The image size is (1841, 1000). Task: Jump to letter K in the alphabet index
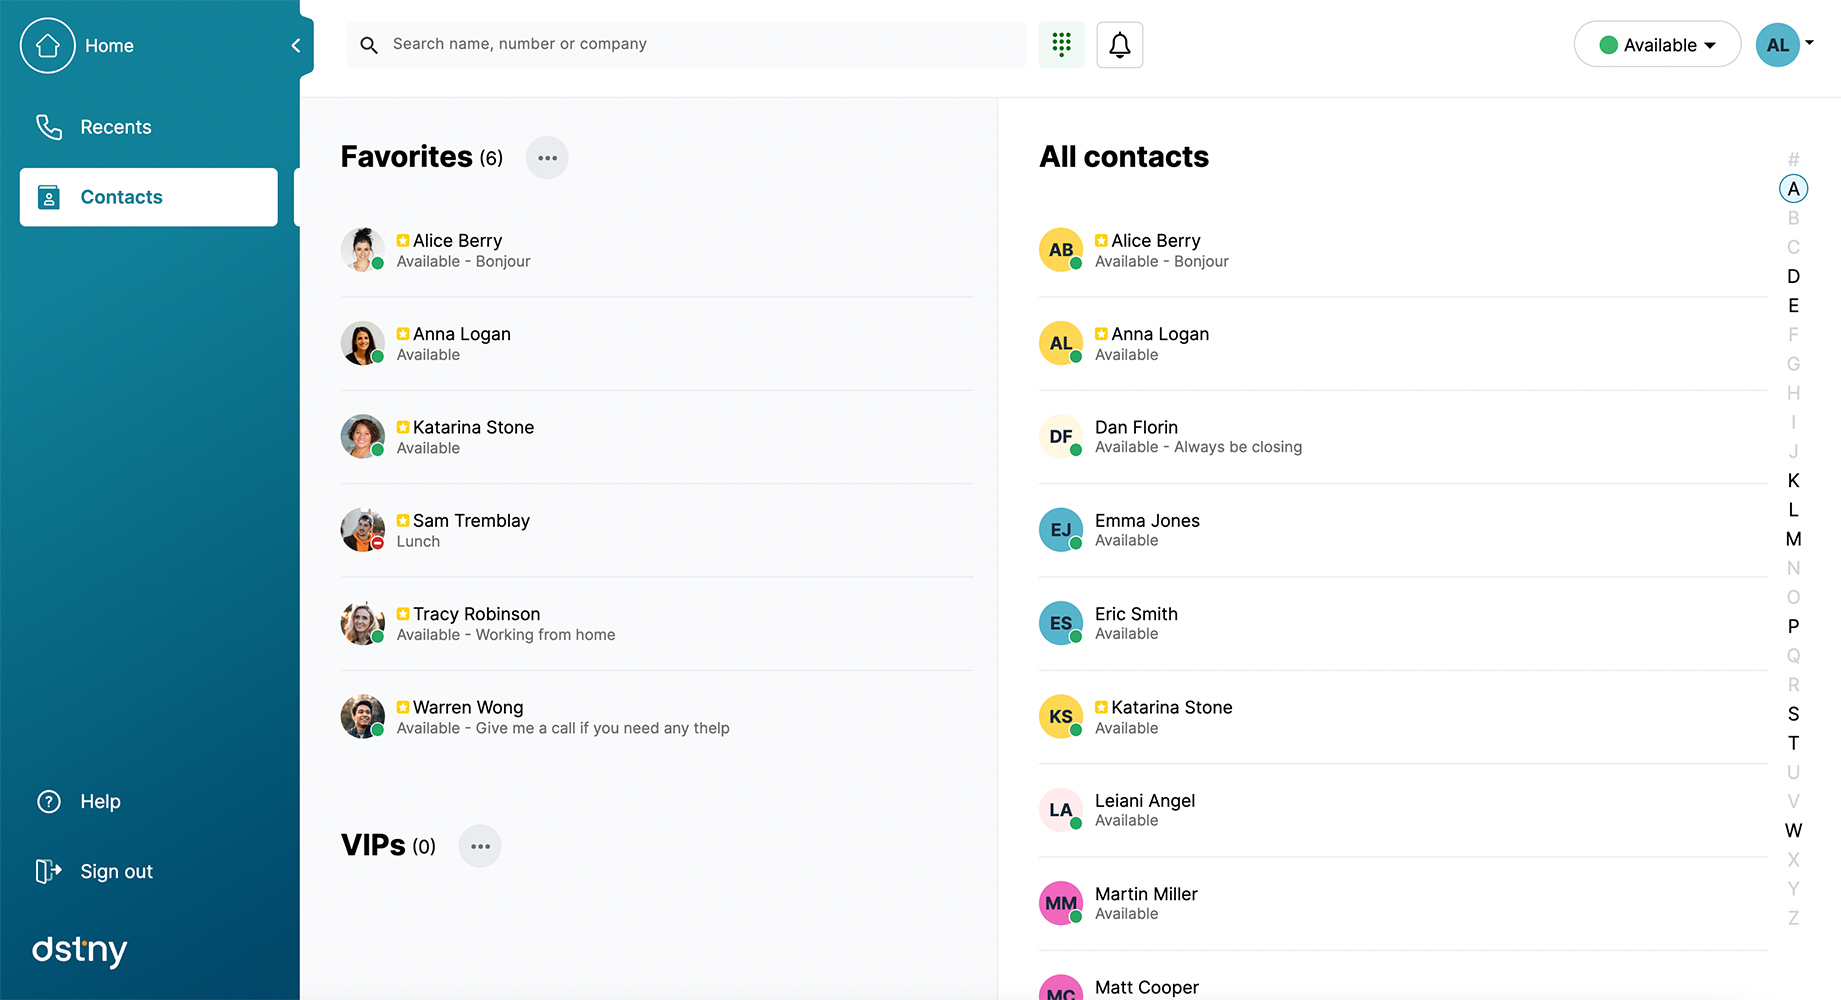1793,481
